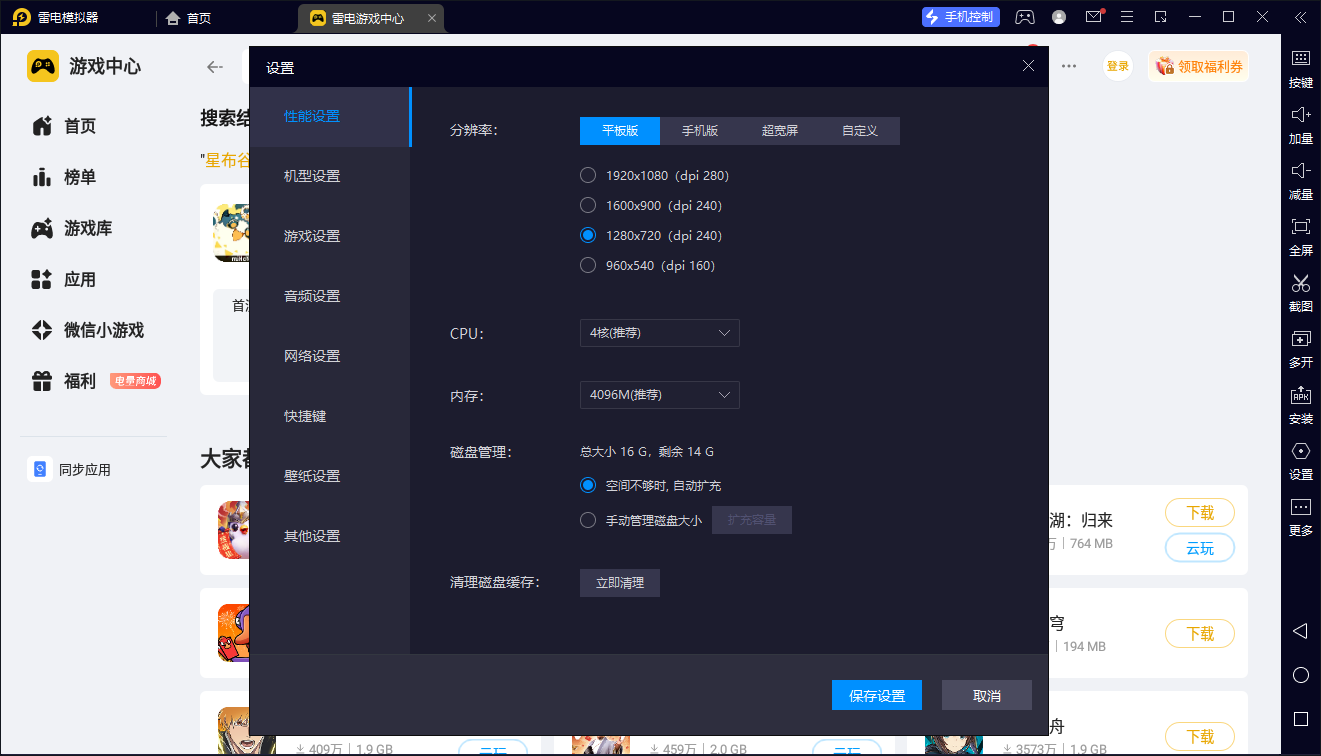This screenshot has width=1321, height=756.
Task: Switch to the 平板版 resolution tab
Action: point(620,131)
